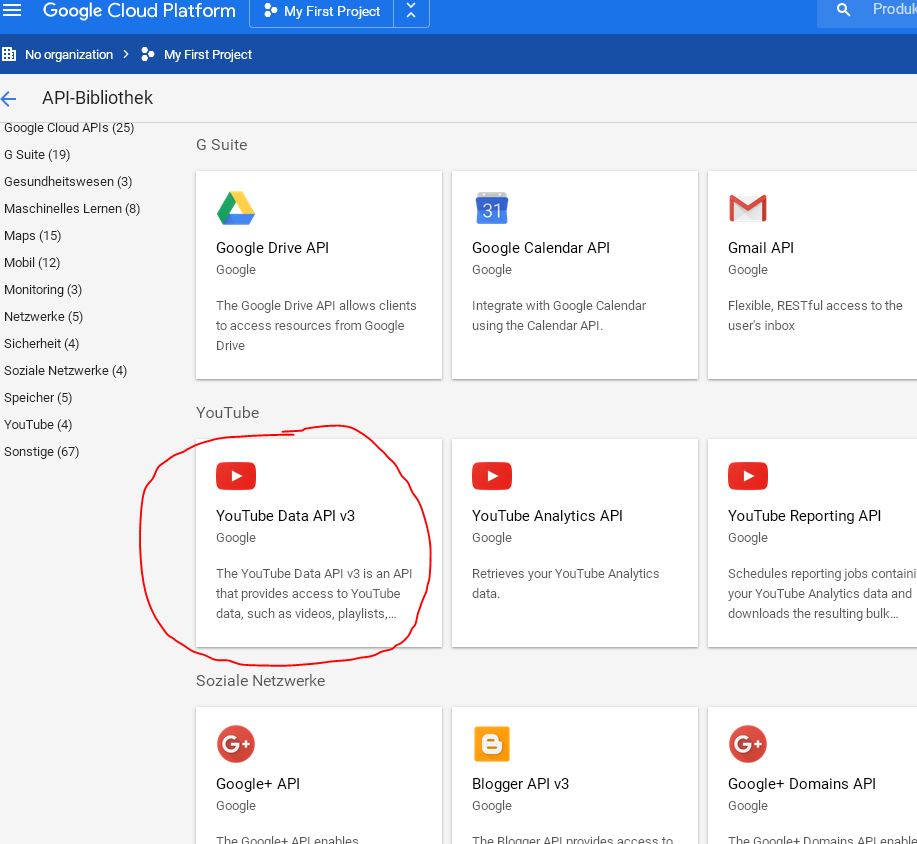Click the YouTube Reporting API description text
Image resolution: width=917 pixels, height=844 pixels.
(x=822, y=593)
